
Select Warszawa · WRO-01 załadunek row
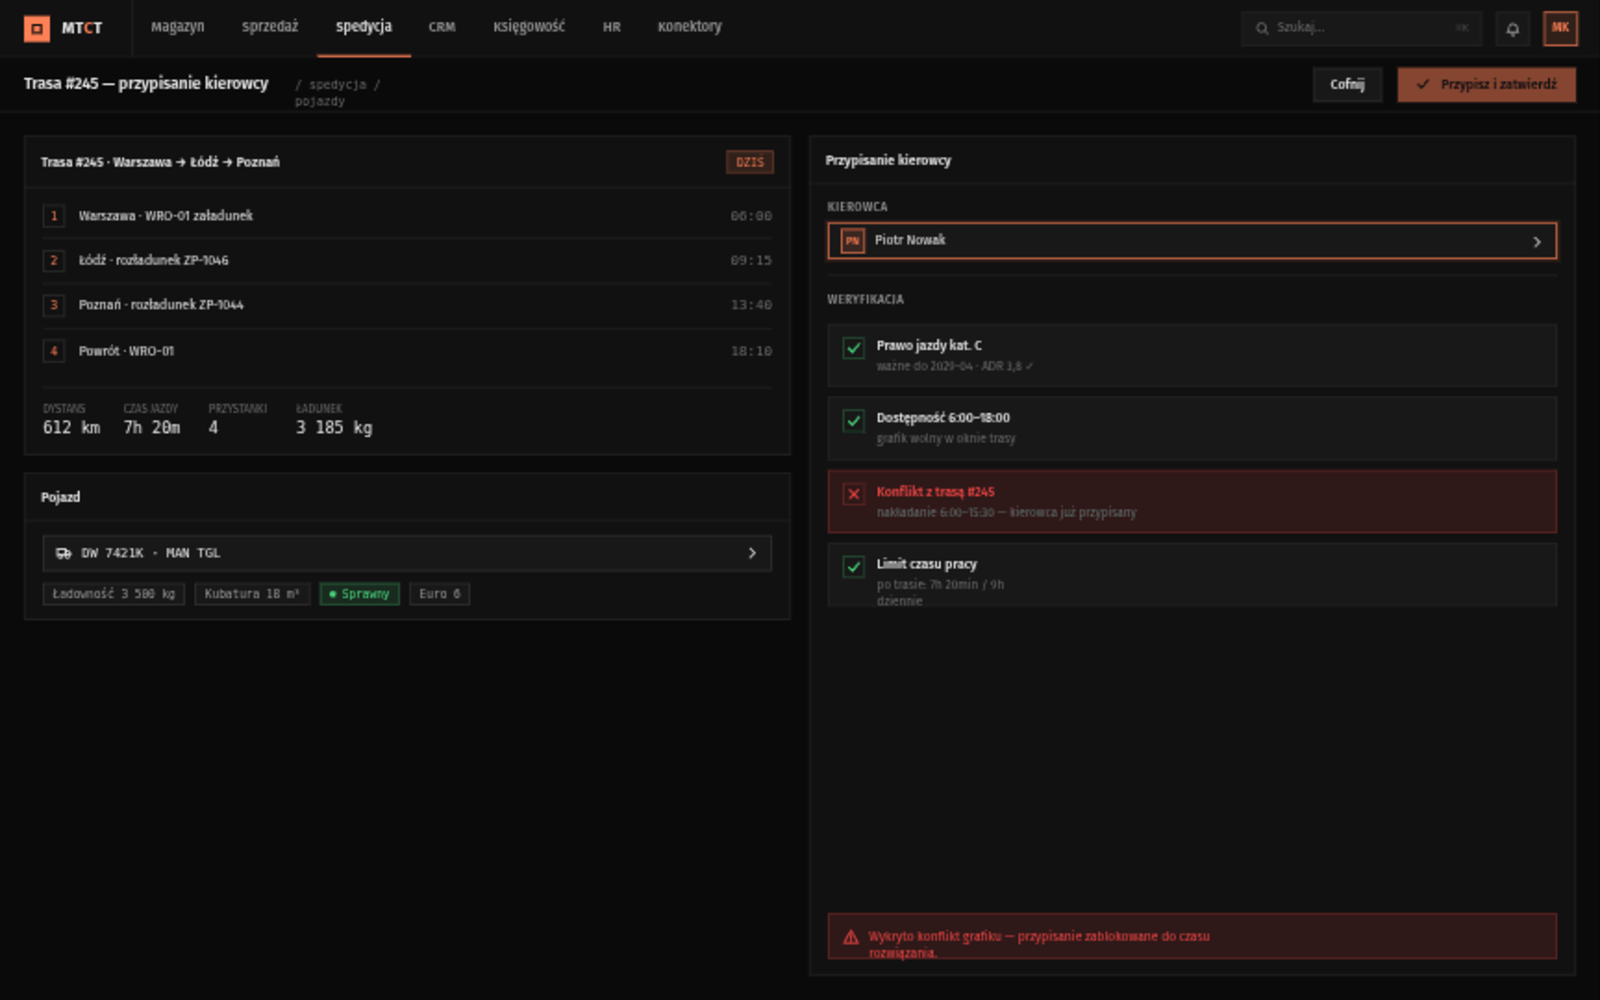coord(407,216)
